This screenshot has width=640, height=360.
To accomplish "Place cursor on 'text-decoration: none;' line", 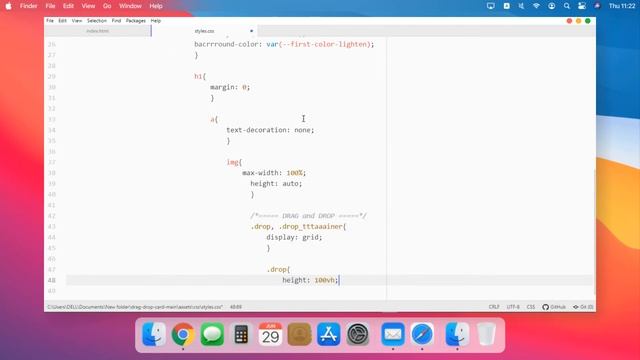I will click(x=270, y=130).
